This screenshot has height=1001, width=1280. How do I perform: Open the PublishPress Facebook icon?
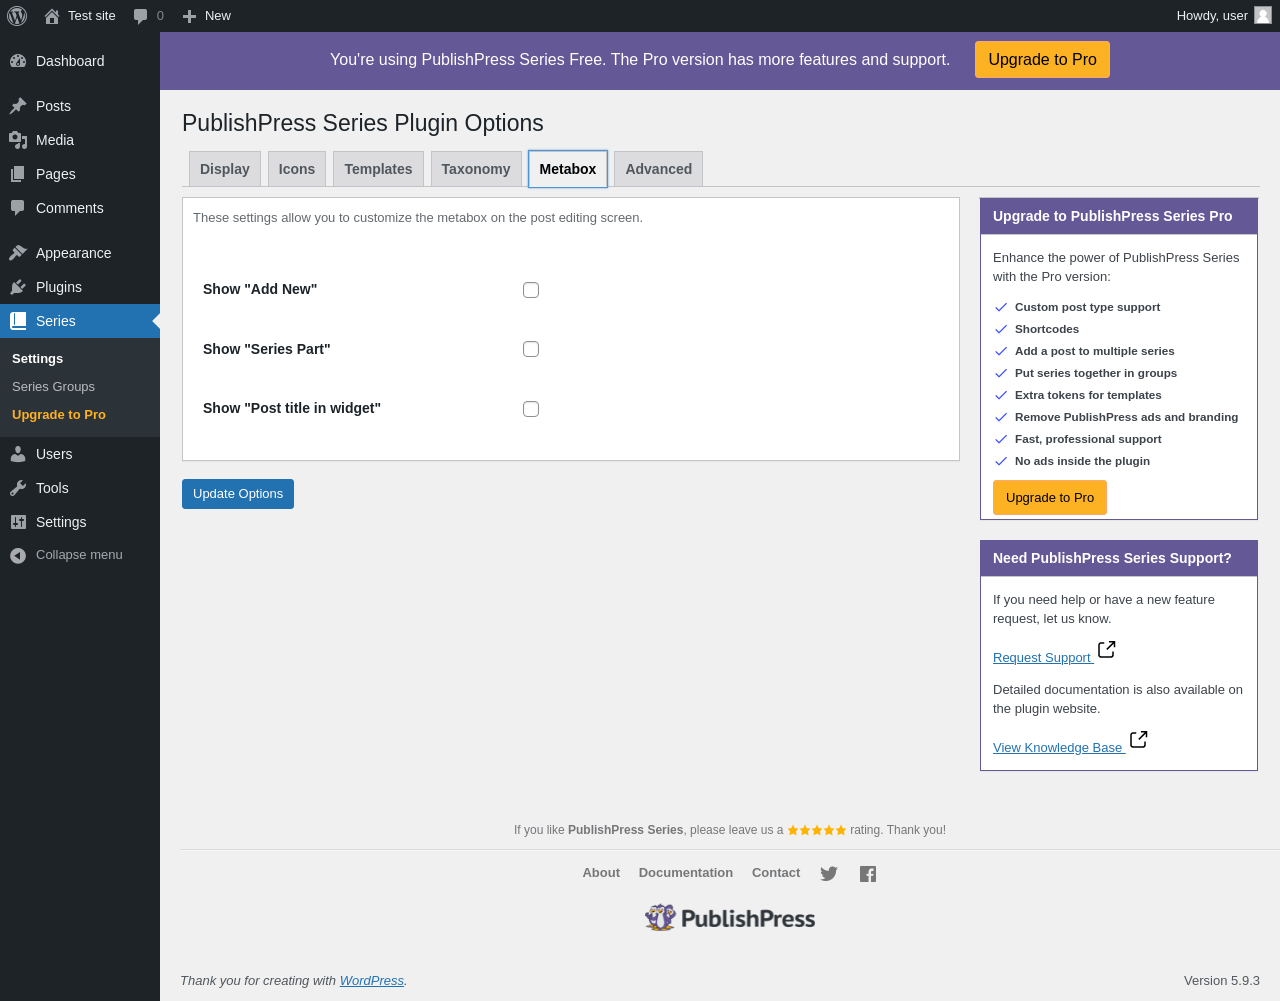(x=868, y=874)
